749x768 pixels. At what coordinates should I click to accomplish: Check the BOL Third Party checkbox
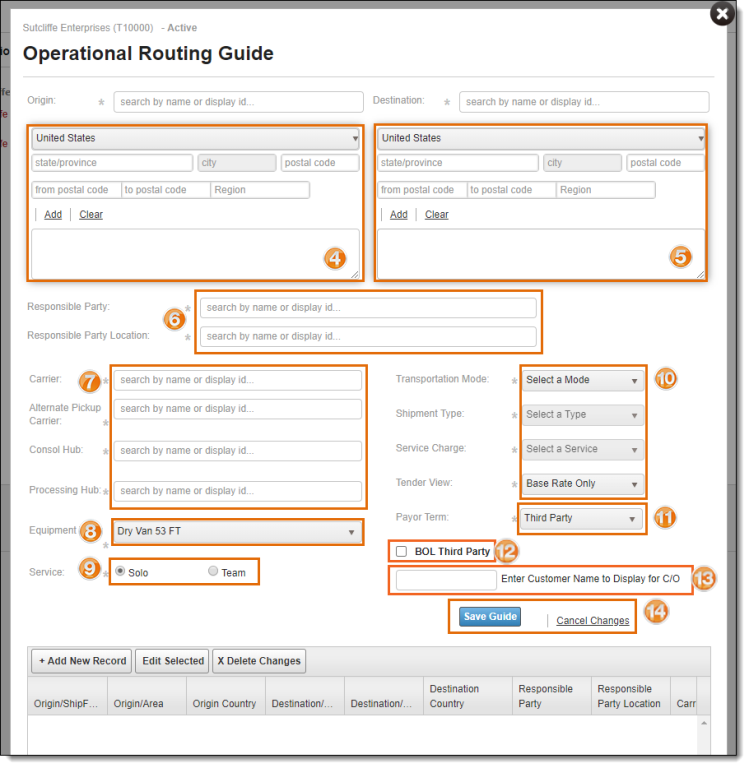click(x=402, y=551)
